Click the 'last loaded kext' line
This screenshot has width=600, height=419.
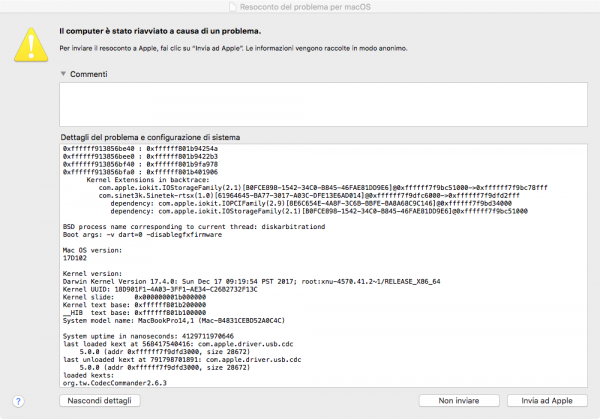pyautogui.click(x=178, y=344)
